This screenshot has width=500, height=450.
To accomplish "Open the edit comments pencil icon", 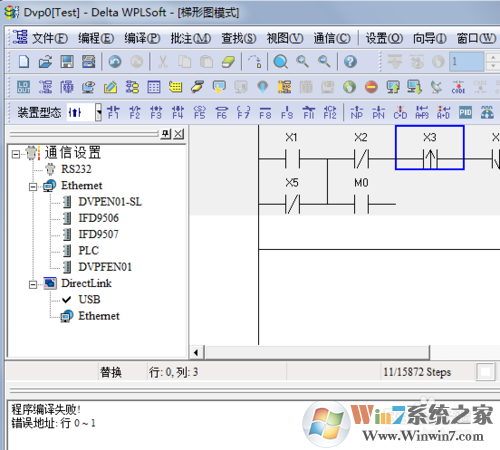I will 110,87.
